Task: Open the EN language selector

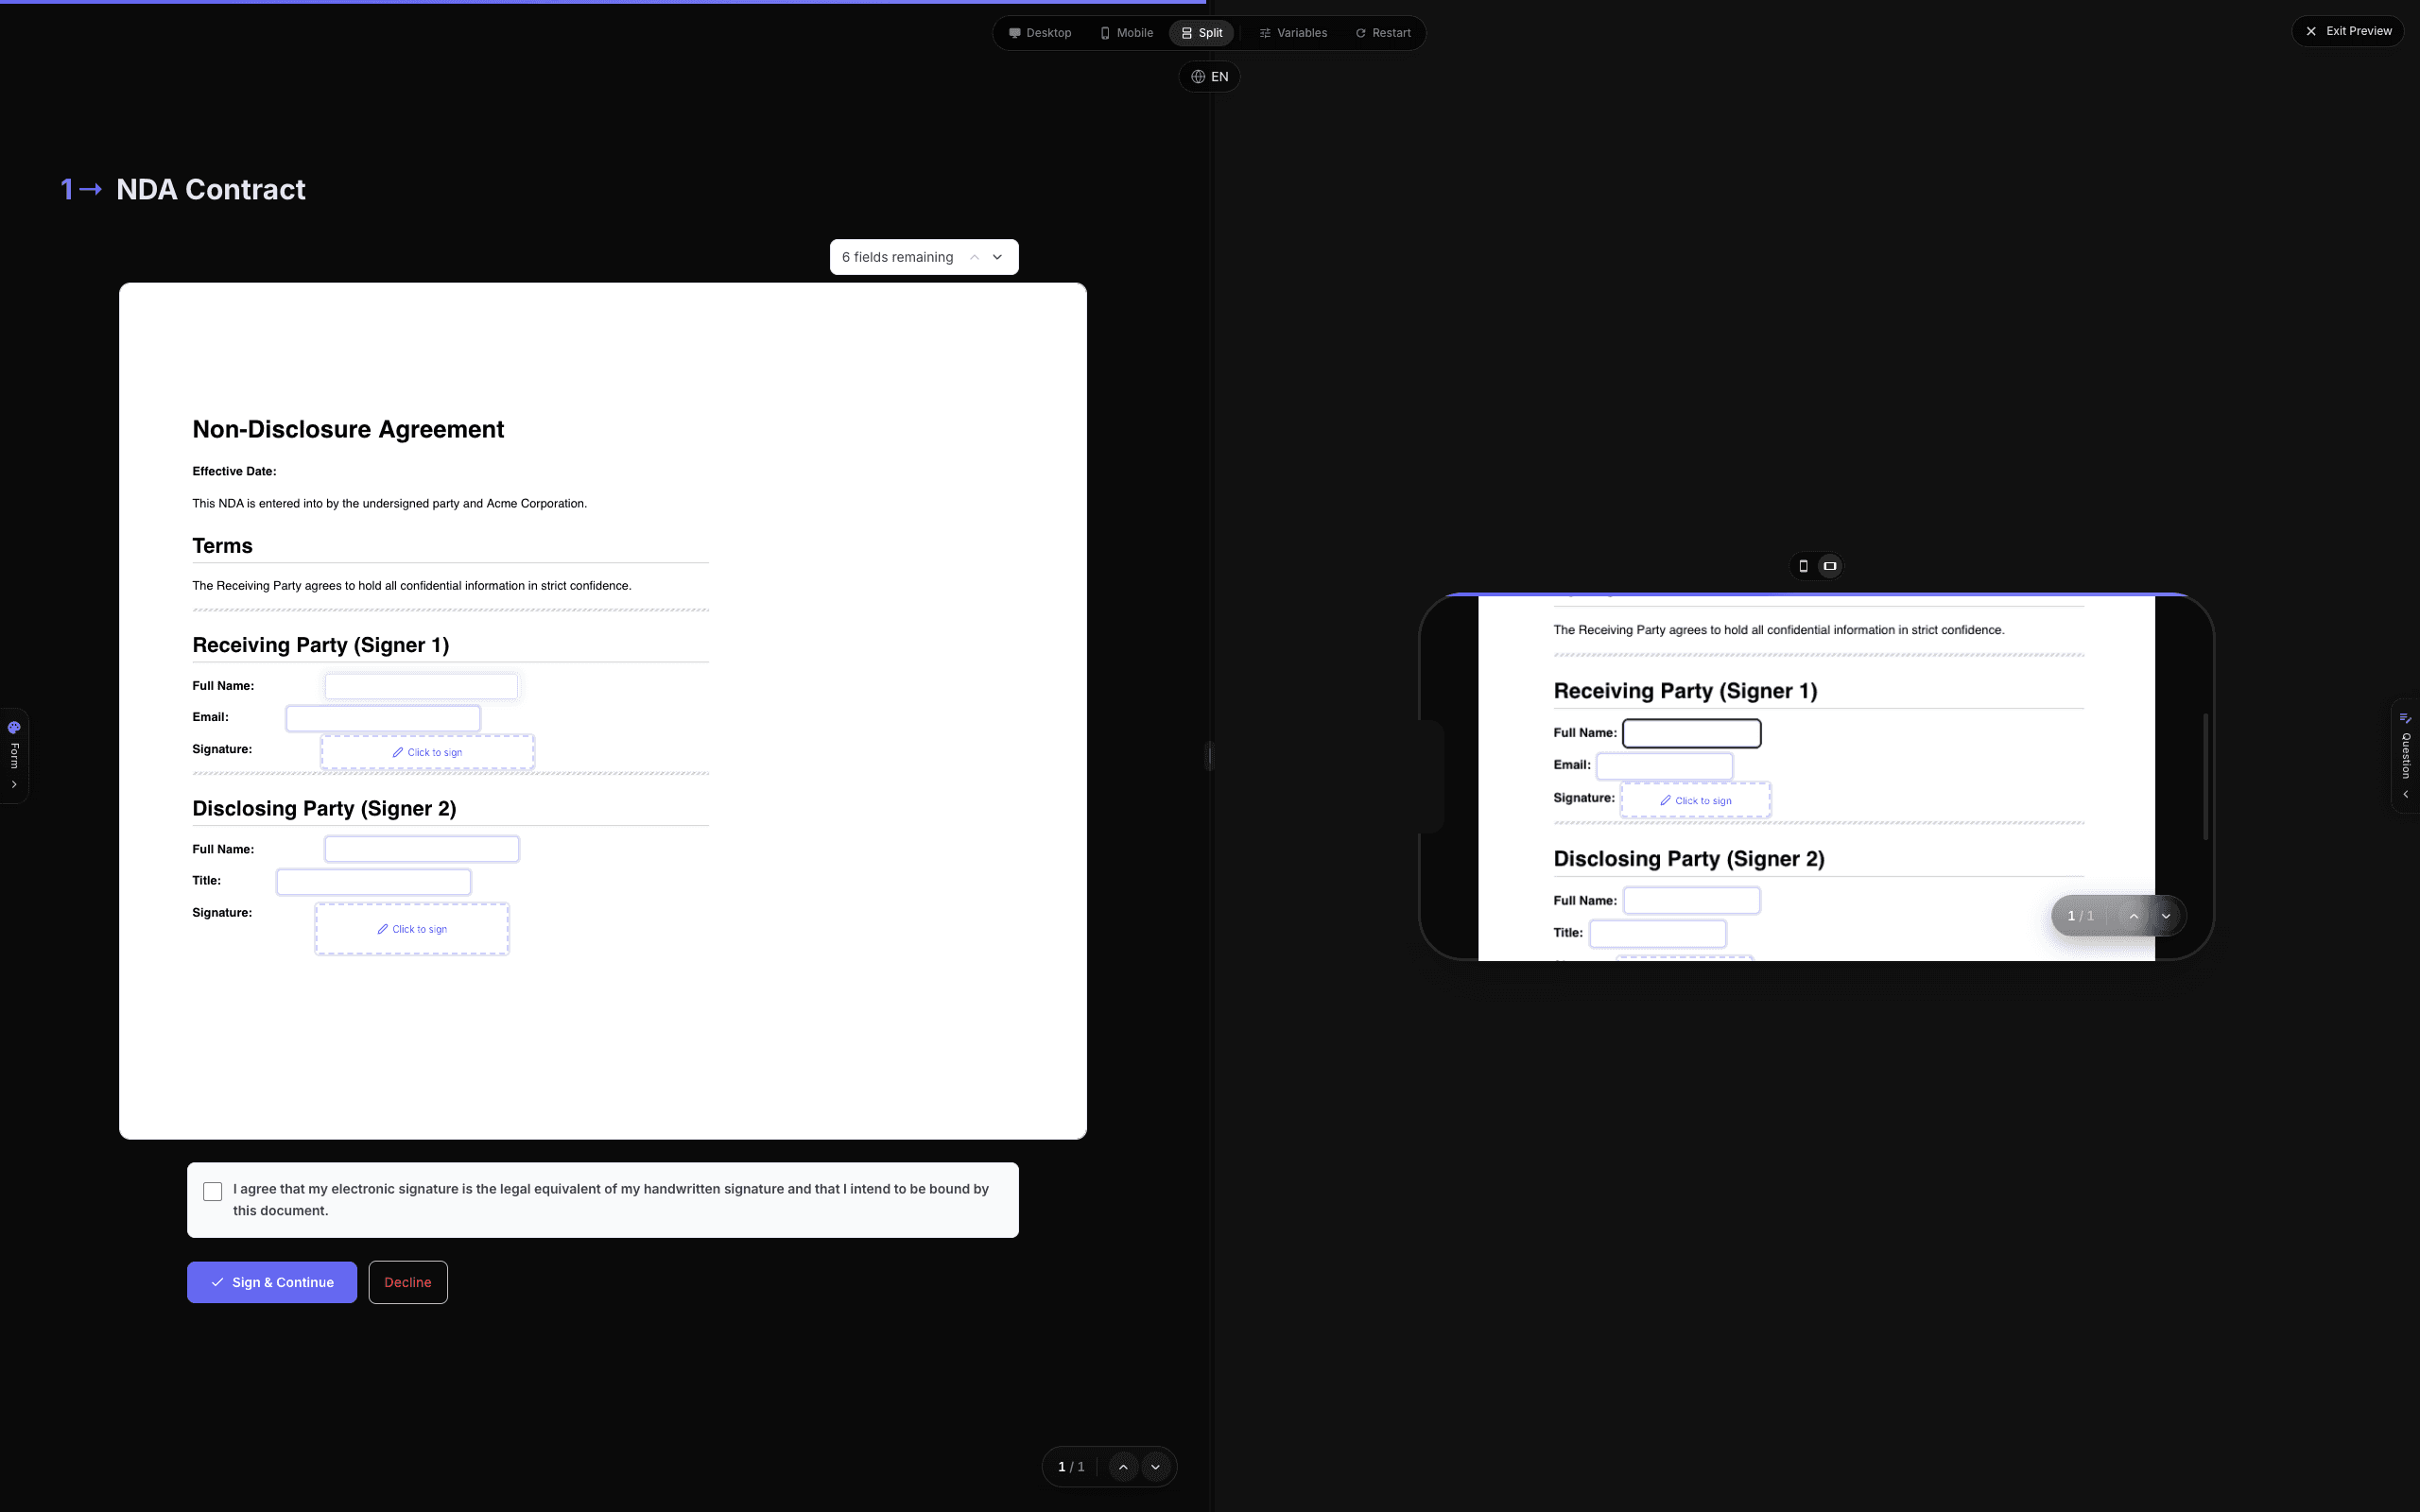Action: click(x=1209, y=77)
